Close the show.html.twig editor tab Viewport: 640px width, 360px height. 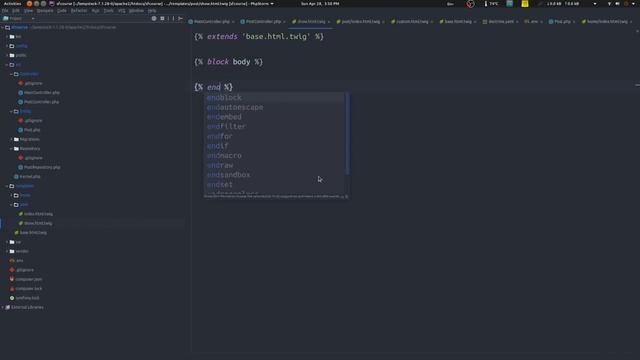coord(329,22)
